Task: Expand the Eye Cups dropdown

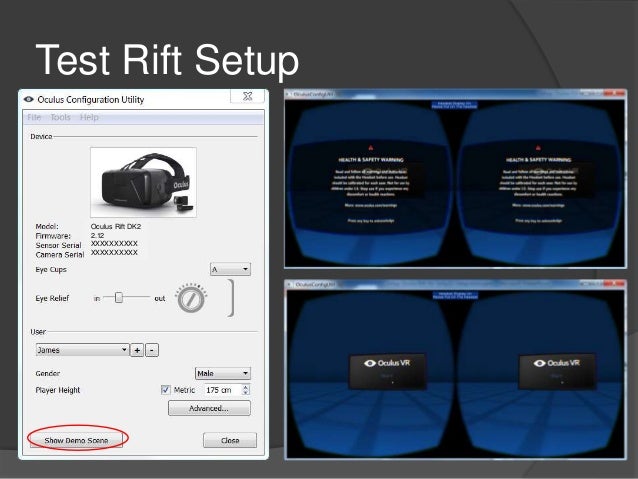Action: (230, 269)
